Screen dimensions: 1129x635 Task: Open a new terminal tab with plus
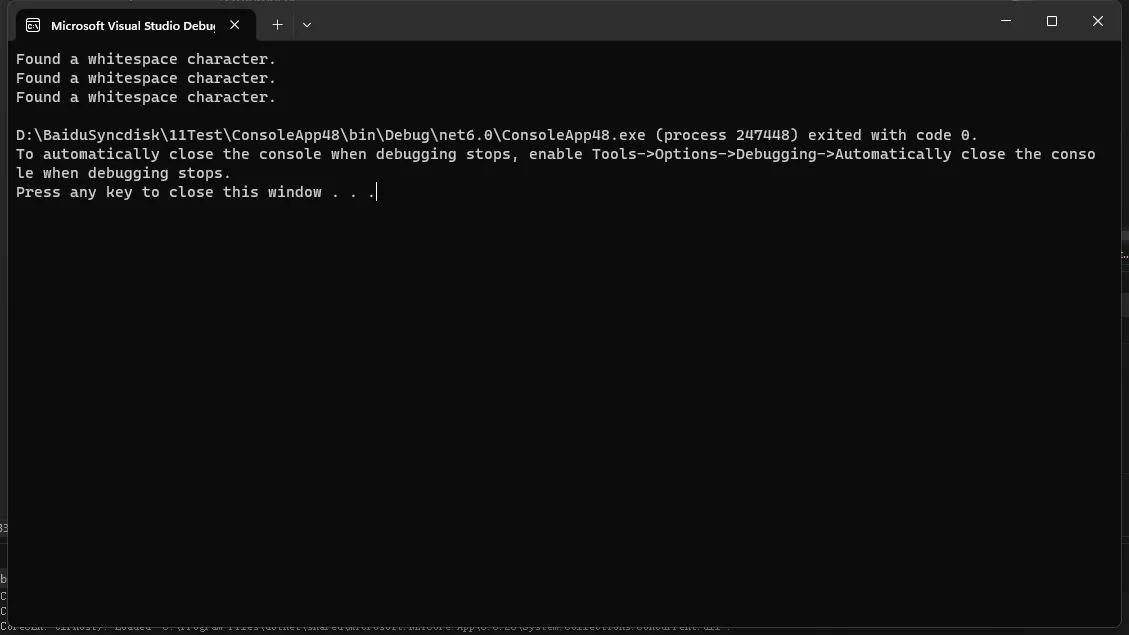tap(277, 24)
